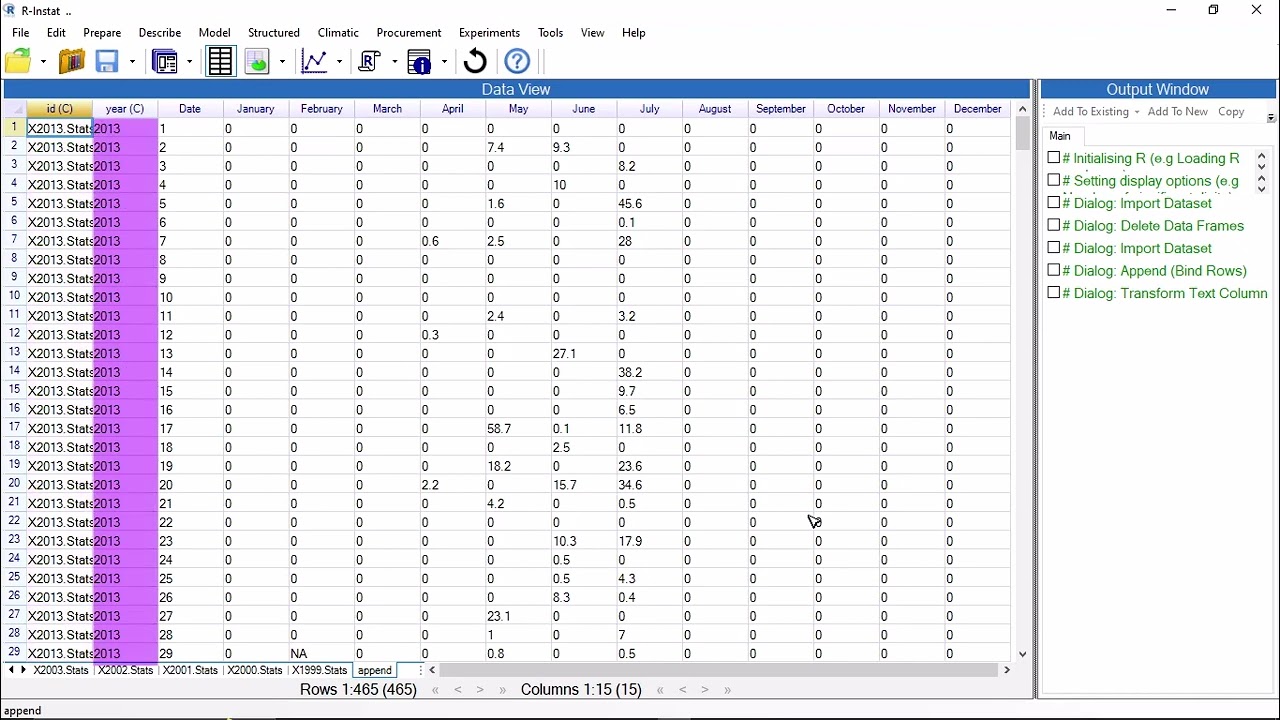Open the Procurement menu

pyautogui.click(x=409, y=33)
